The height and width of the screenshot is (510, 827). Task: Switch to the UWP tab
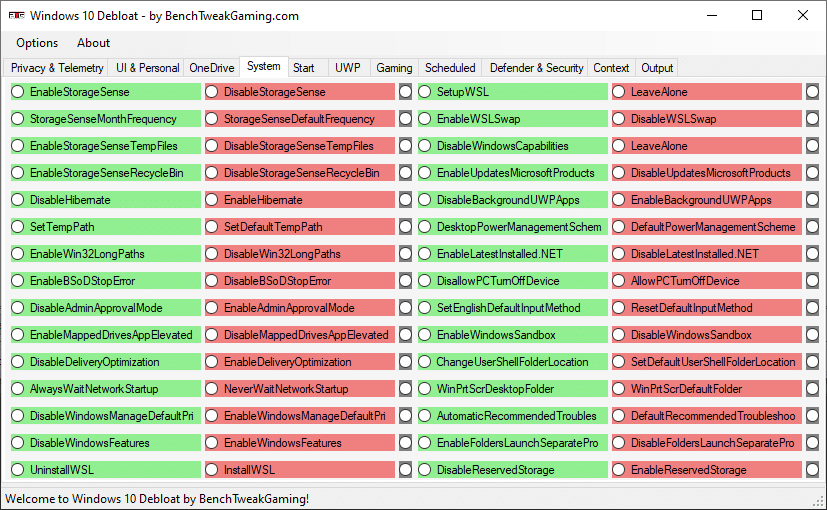(348, 68)
